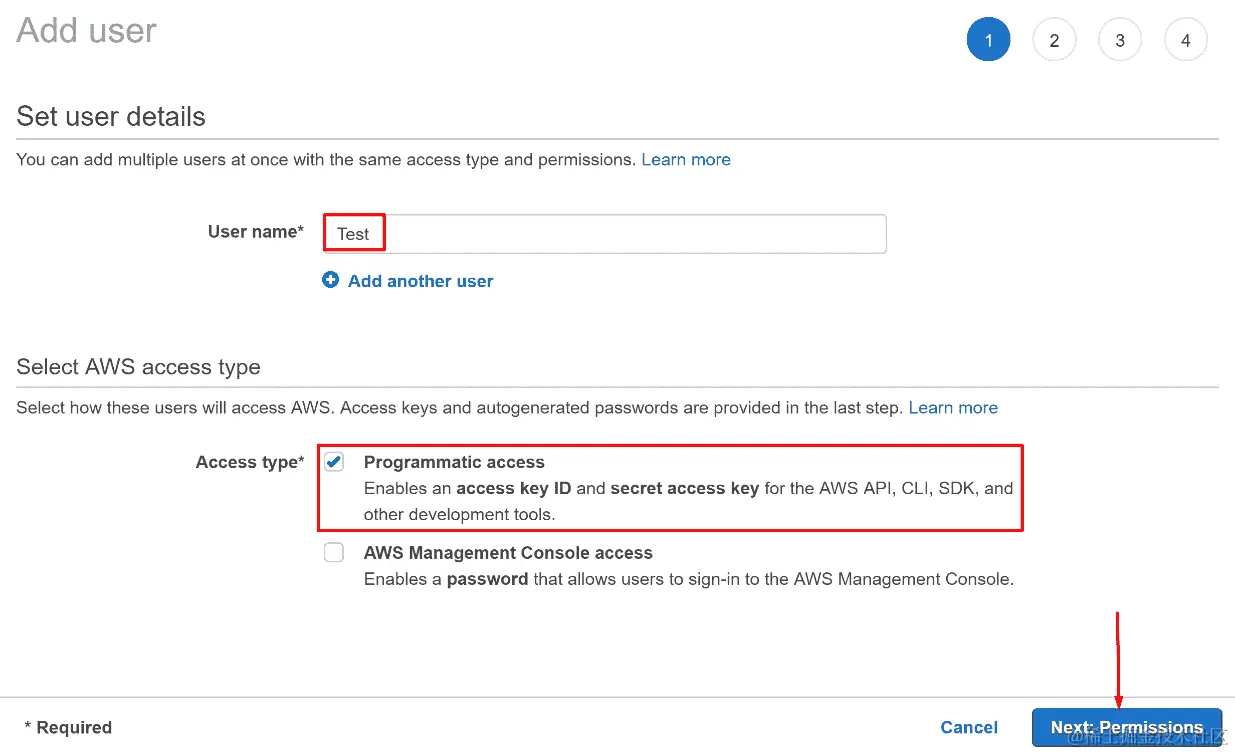This screenshot has width=1235, height=754.
Task: Proceed with Next: Permissions button
Action: tap(1127, 727)
